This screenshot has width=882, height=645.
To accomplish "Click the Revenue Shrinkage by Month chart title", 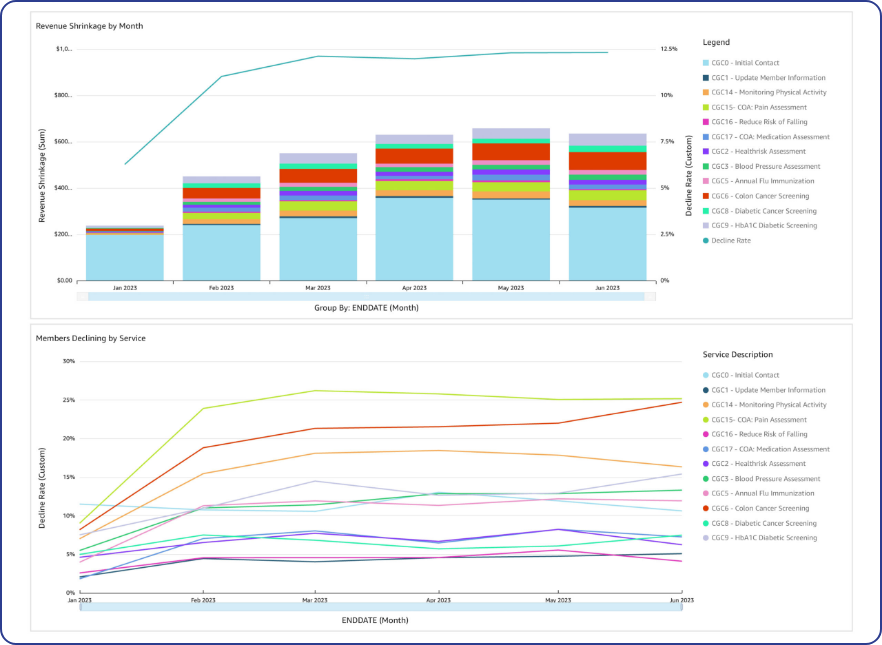I will click(x=89, y=26).
